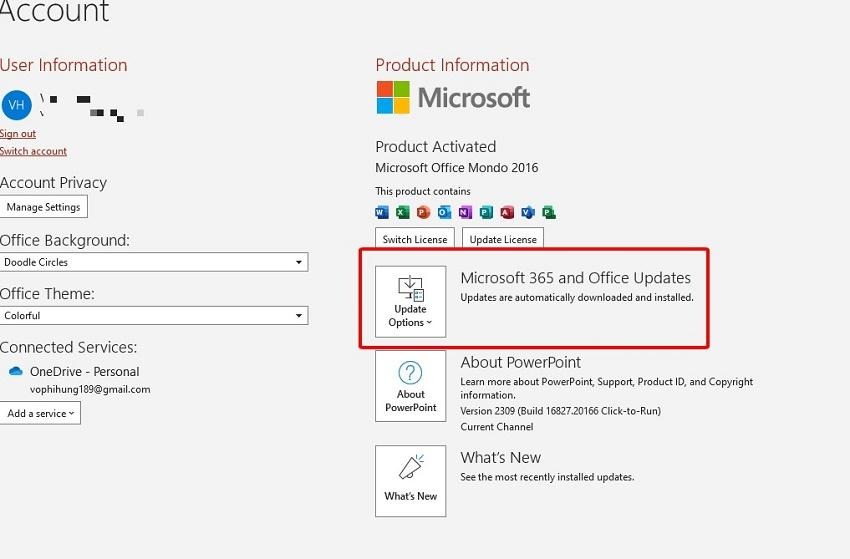
Task: Click the VH user avatar
Action: (x=17, y=105)
